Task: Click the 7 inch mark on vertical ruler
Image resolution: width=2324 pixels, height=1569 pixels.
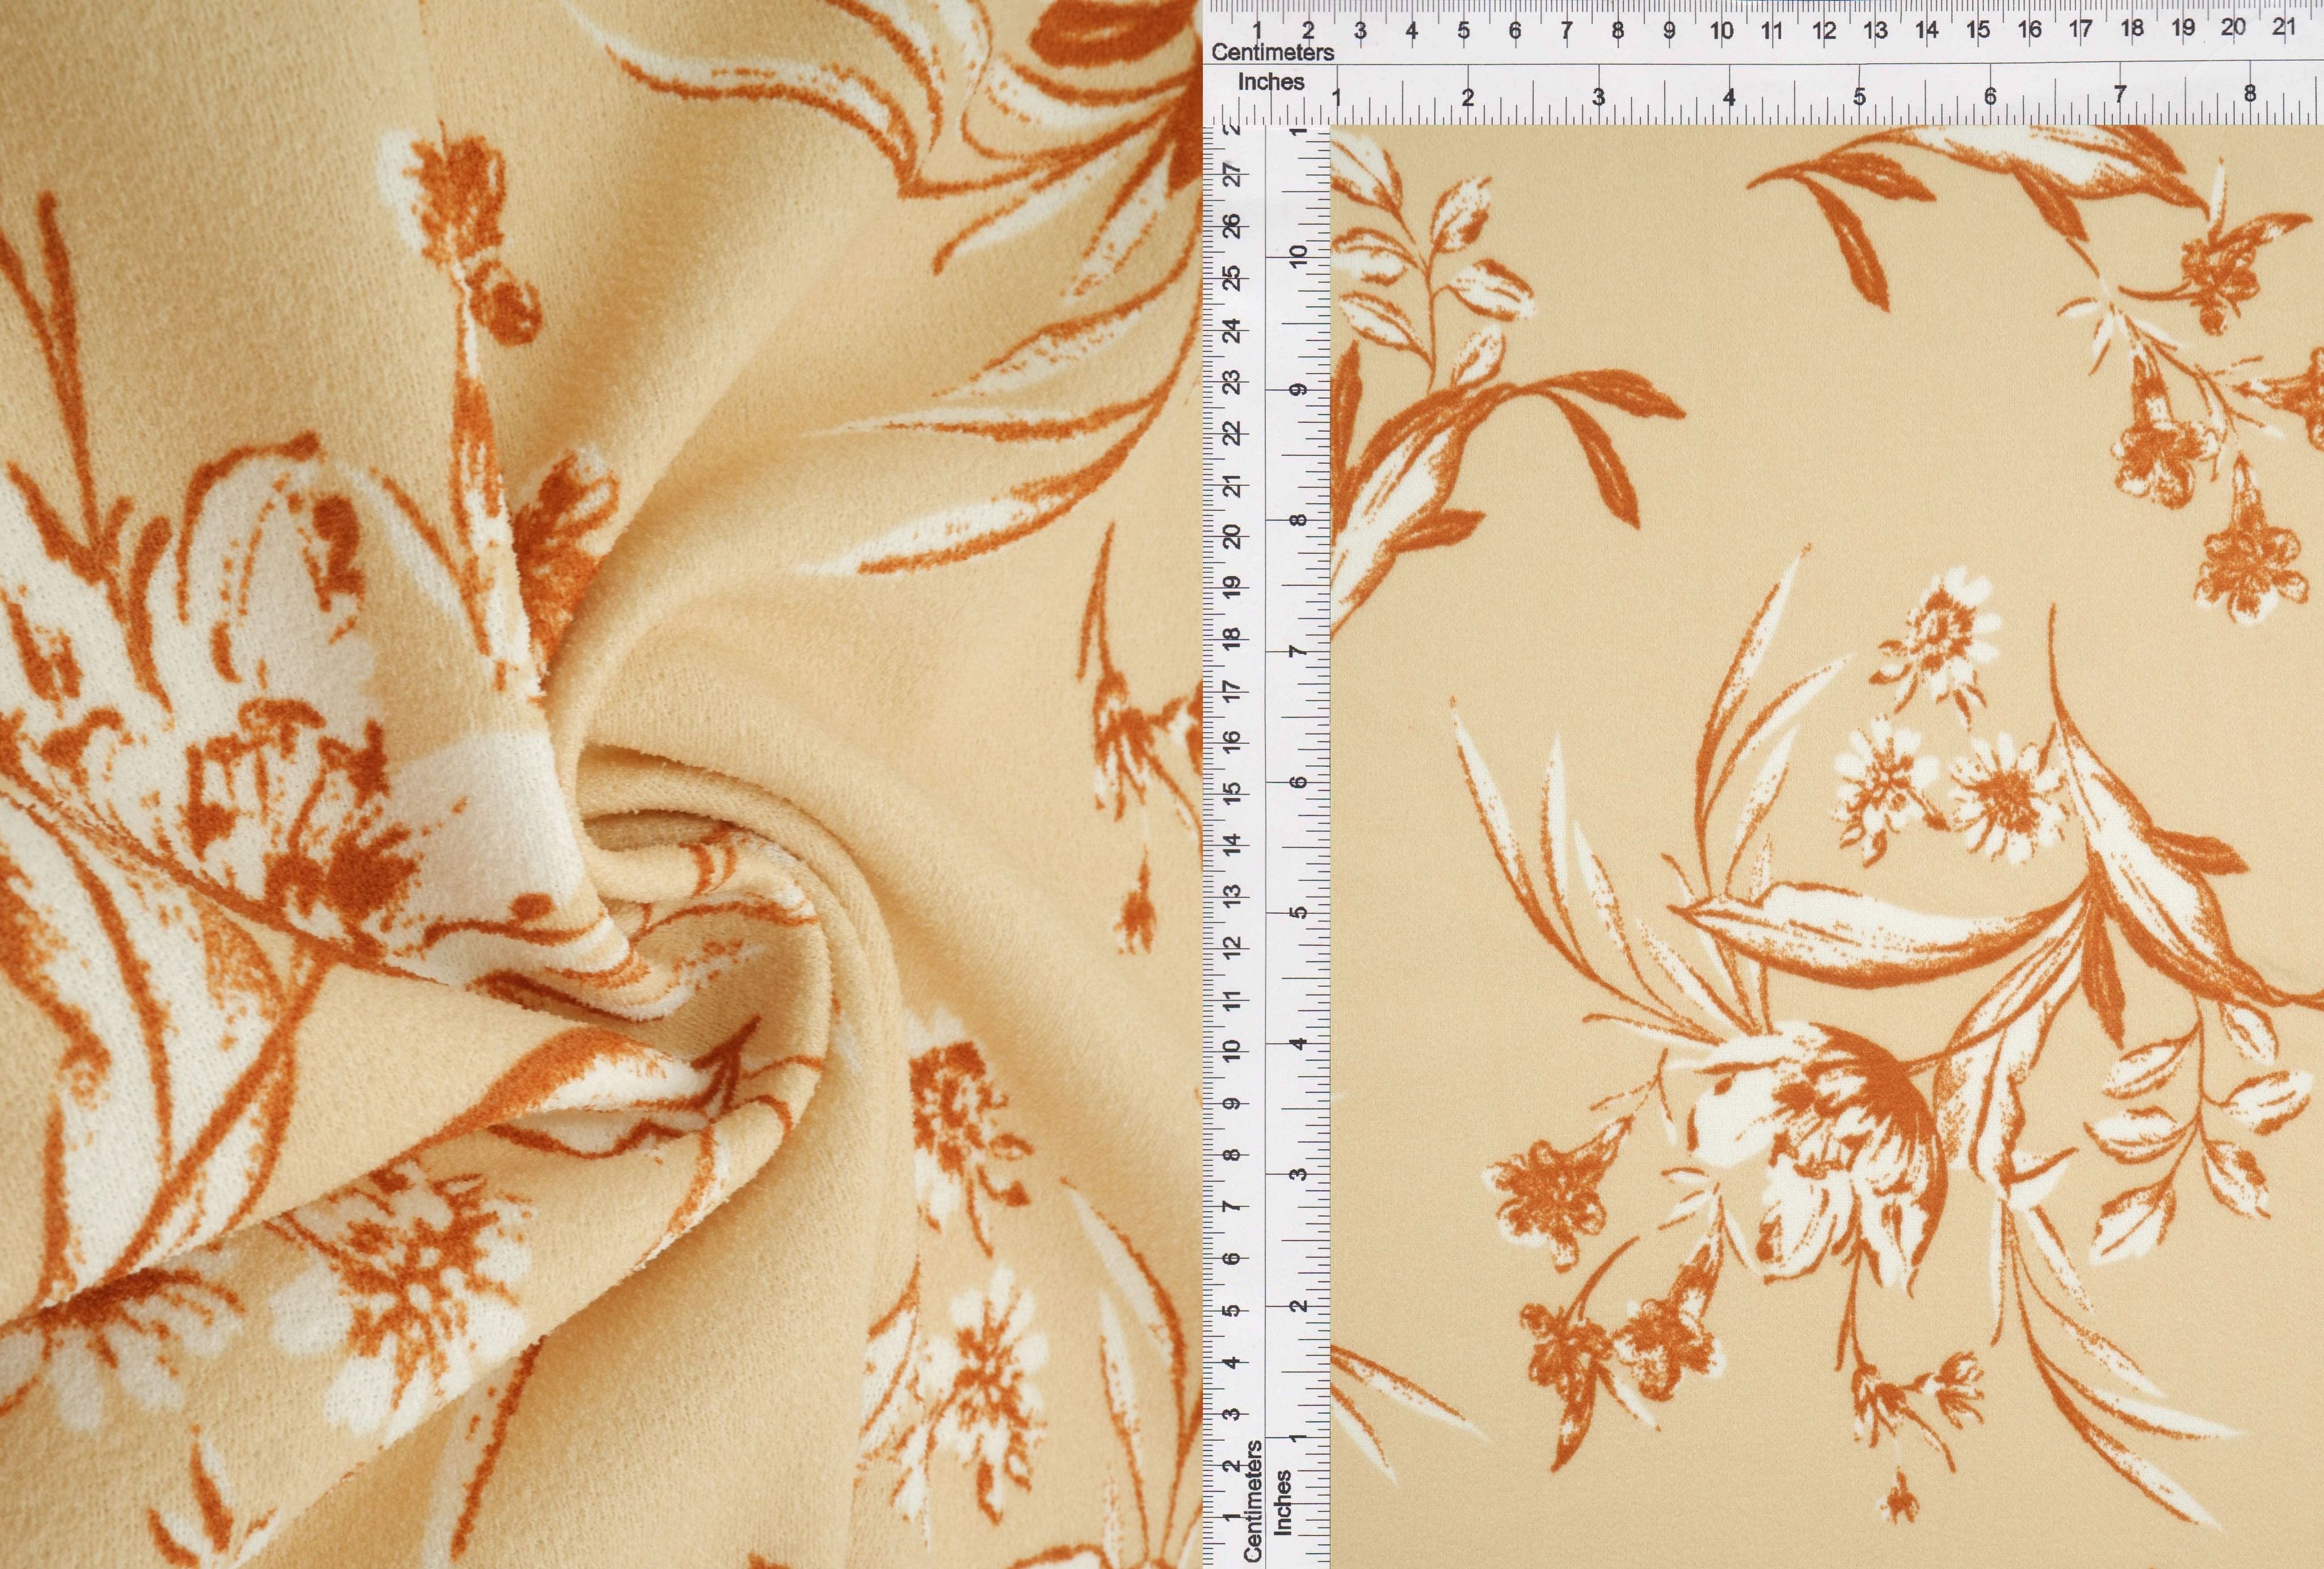Action: tap(1298, 652)
